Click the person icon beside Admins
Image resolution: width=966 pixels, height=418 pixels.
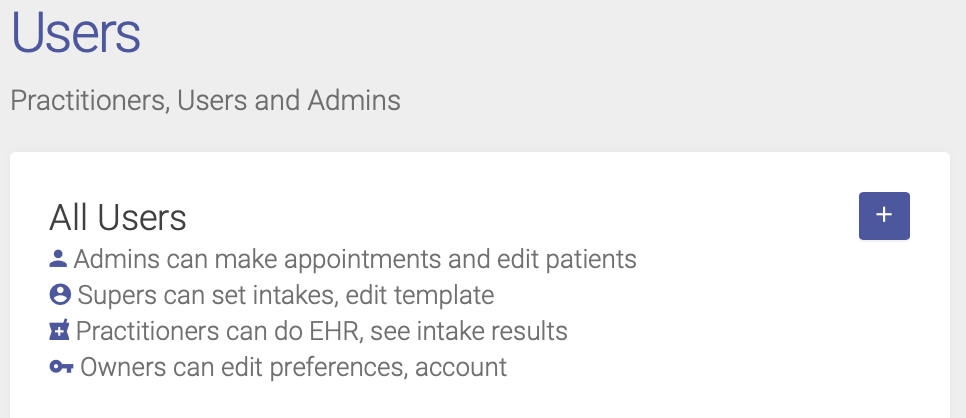58,259
